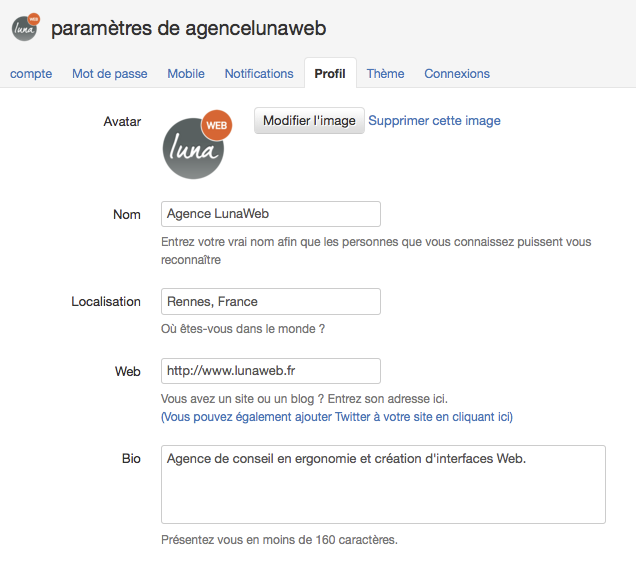Click the Localisation field with Rennes, France
The width and height of the screenshot is (636, 567).
(x=271, y=301)
